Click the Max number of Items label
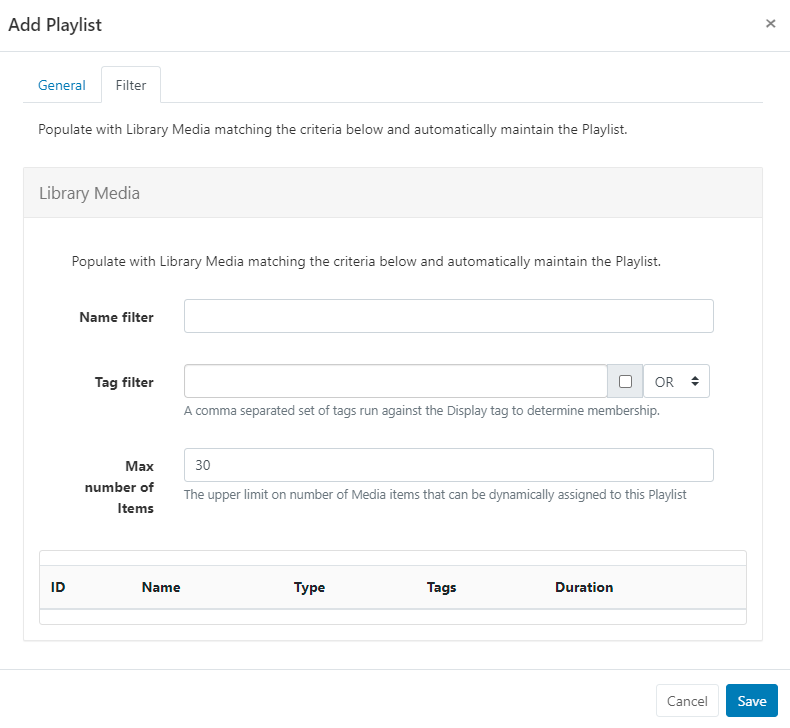790x728 pixels. point(119,487)
